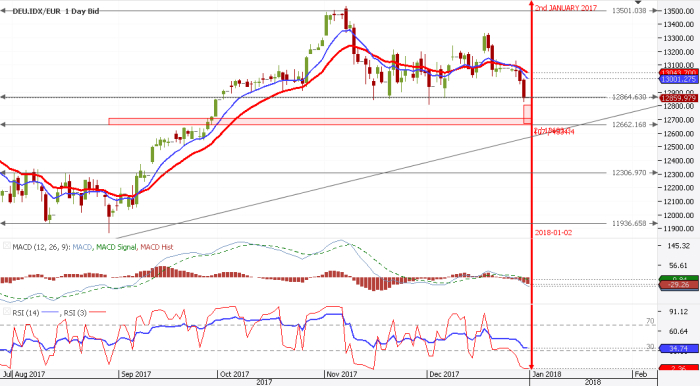This screenshot has width=700, height=386.
Task: Click the green MACD Signal legend label
Action: 116,247
